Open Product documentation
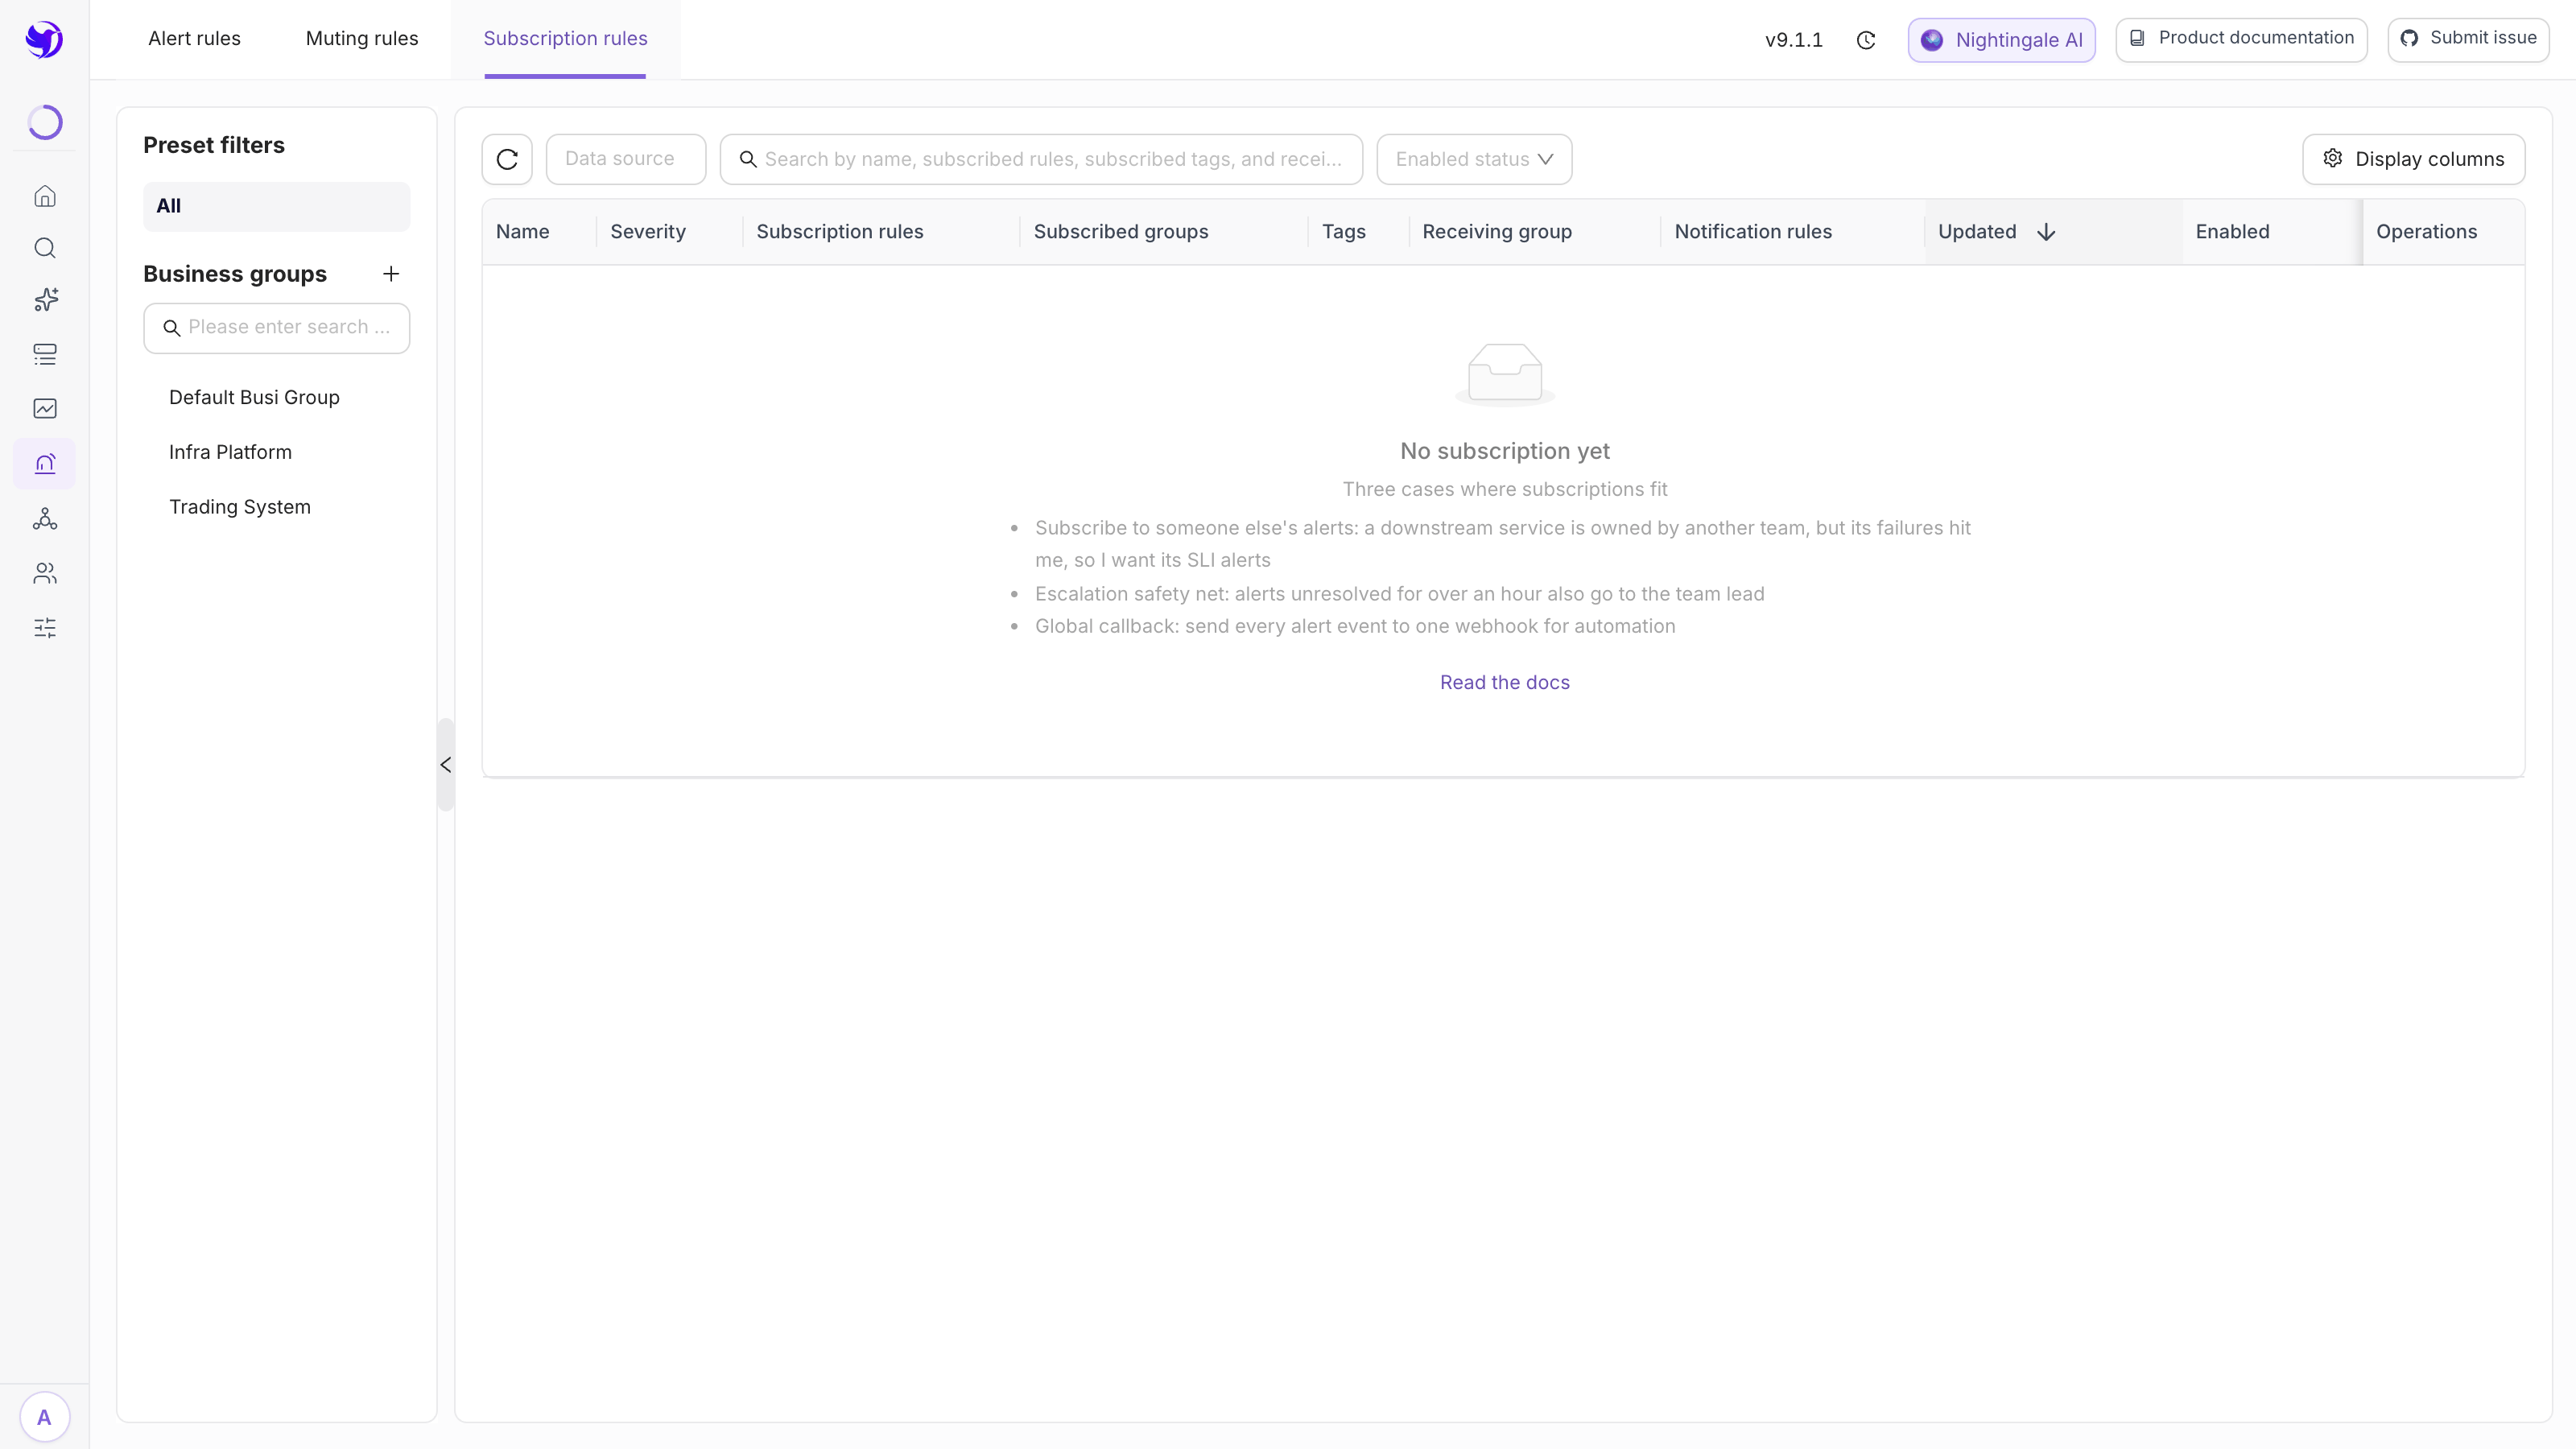 point(2241,39)
